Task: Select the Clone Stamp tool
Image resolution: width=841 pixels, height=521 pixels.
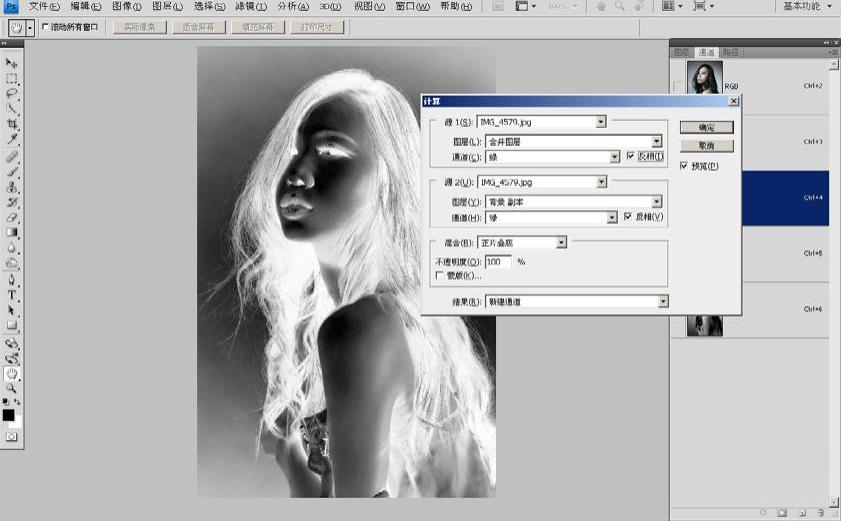Action: [x=11, y=187]
